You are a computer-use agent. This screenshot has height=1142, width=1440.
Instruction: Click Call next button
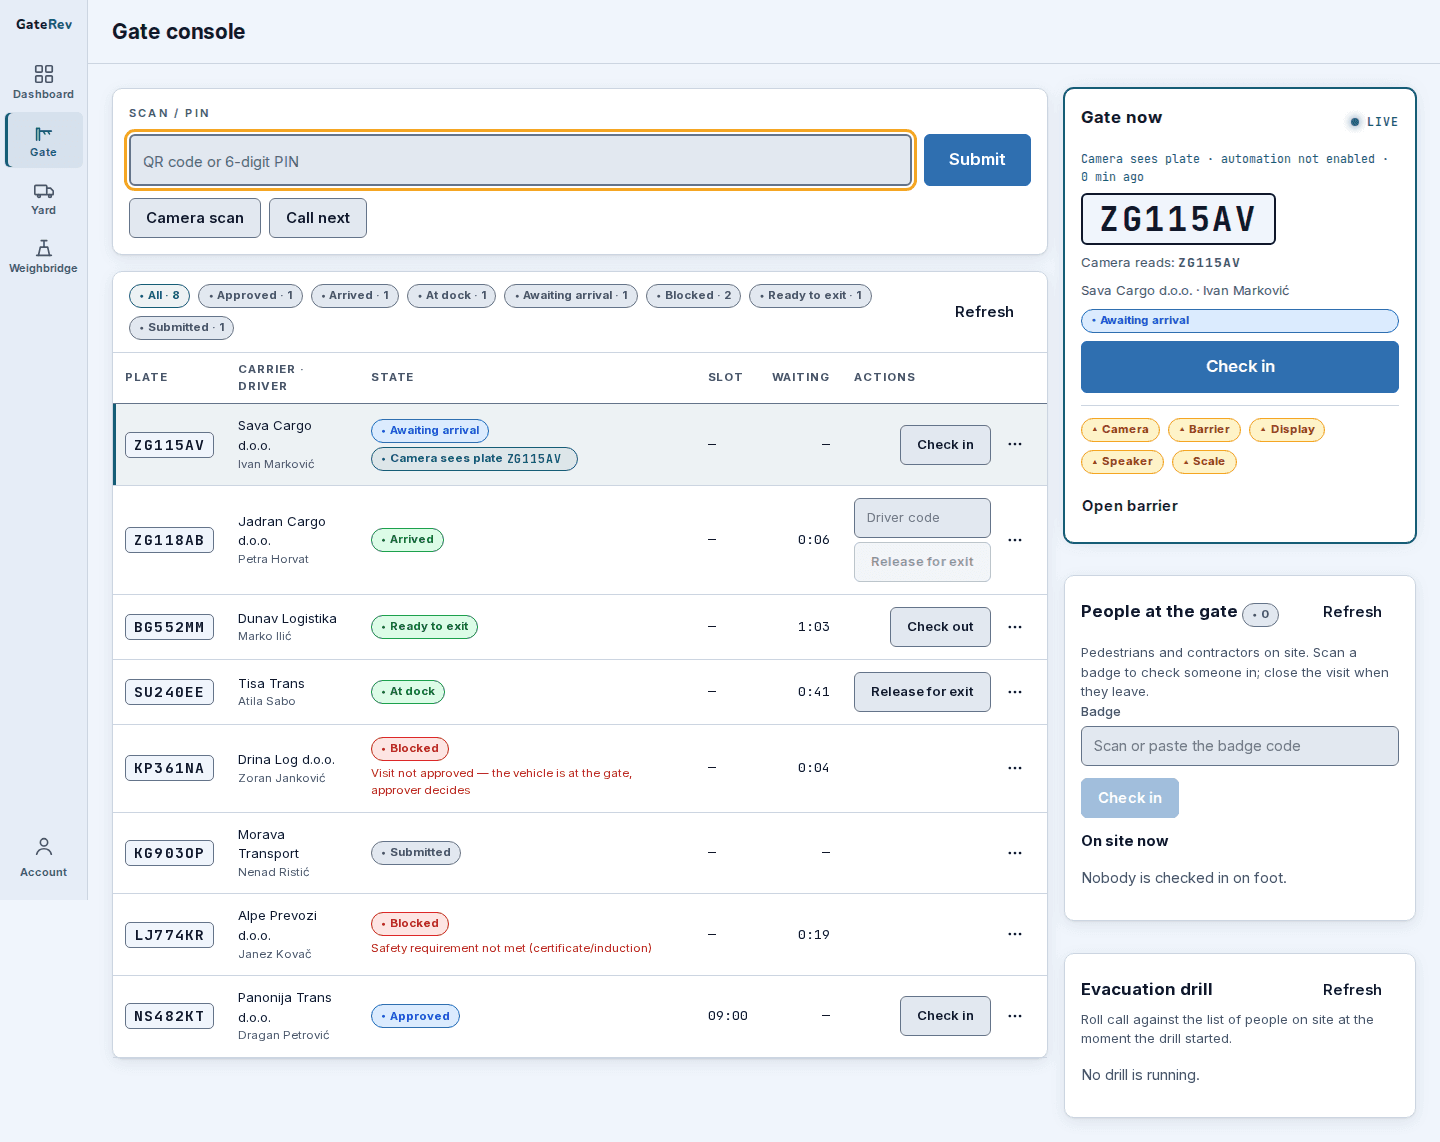click(318, 218)
